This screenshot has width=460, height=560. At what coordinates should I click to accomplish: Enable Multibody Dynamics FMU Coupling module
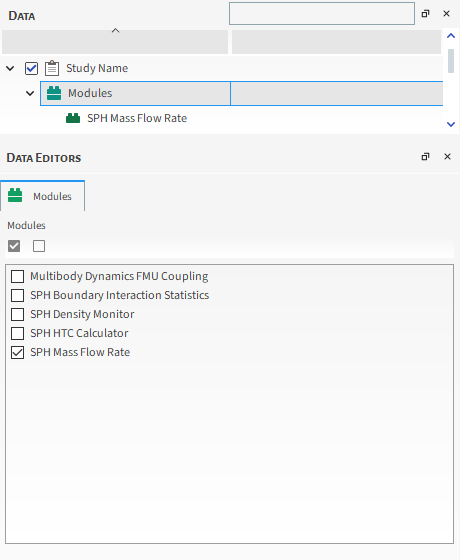[x=18, y=276]
